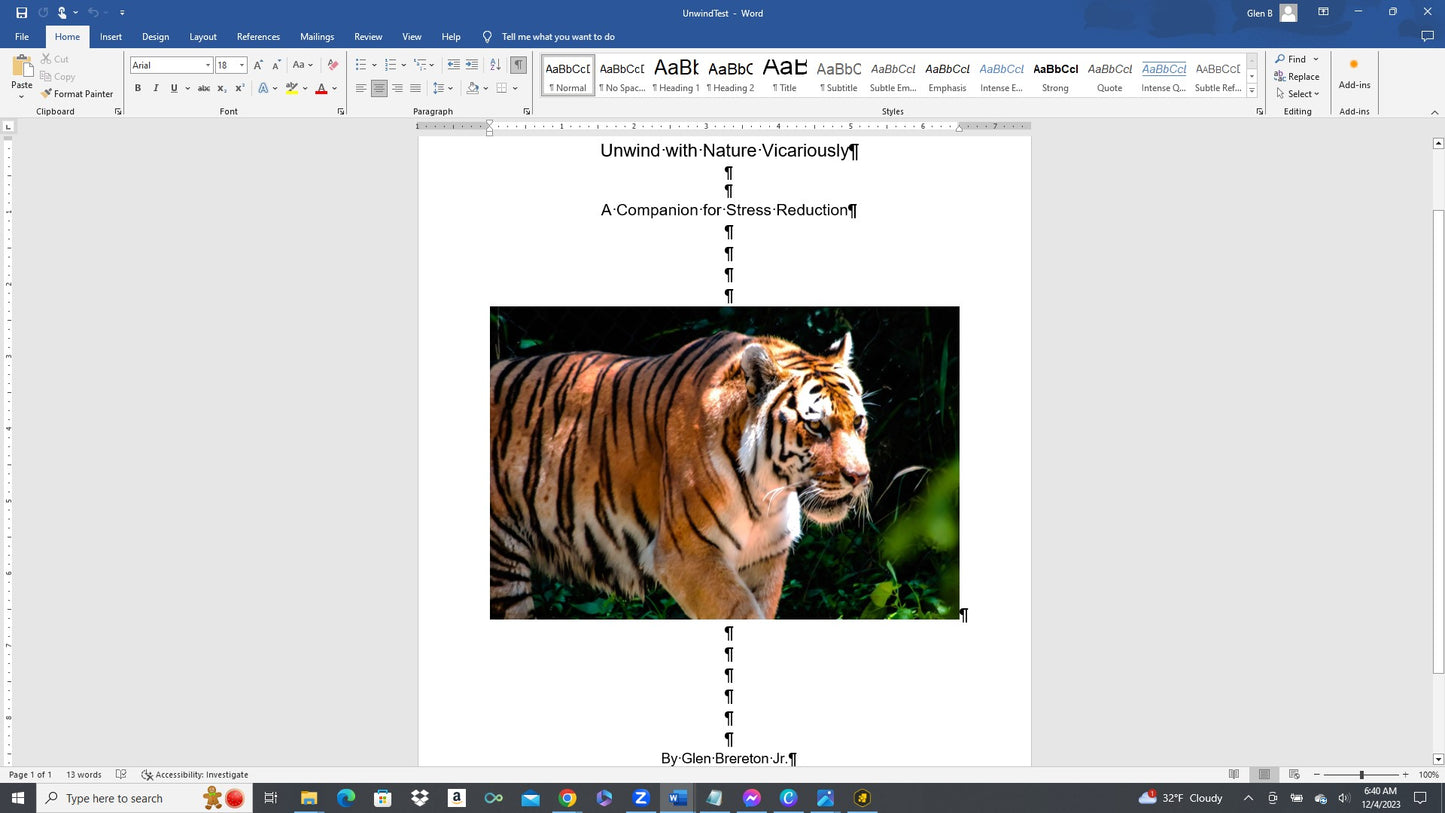Viewport: 1445px width, 813px height.
Task: Switch to the Layout ribbon tab
Action: click(203, 37)
